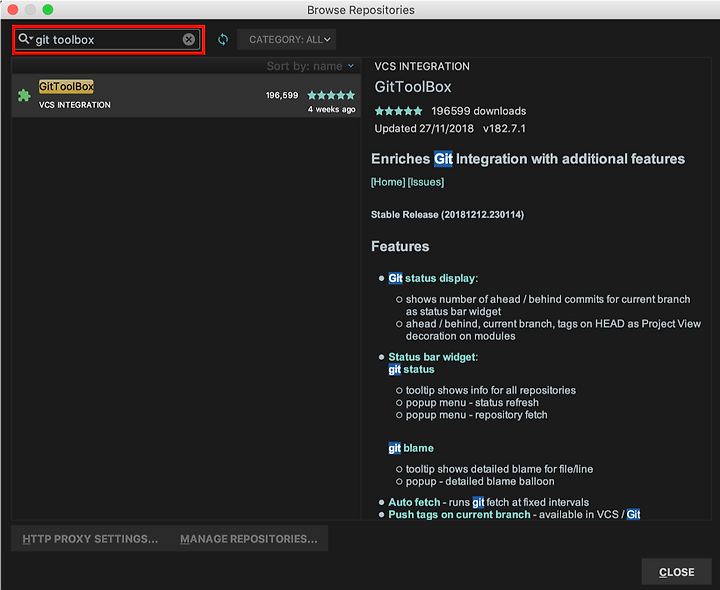Open the Issues link
The image size is (720, 590).
(x=426, y=182)
